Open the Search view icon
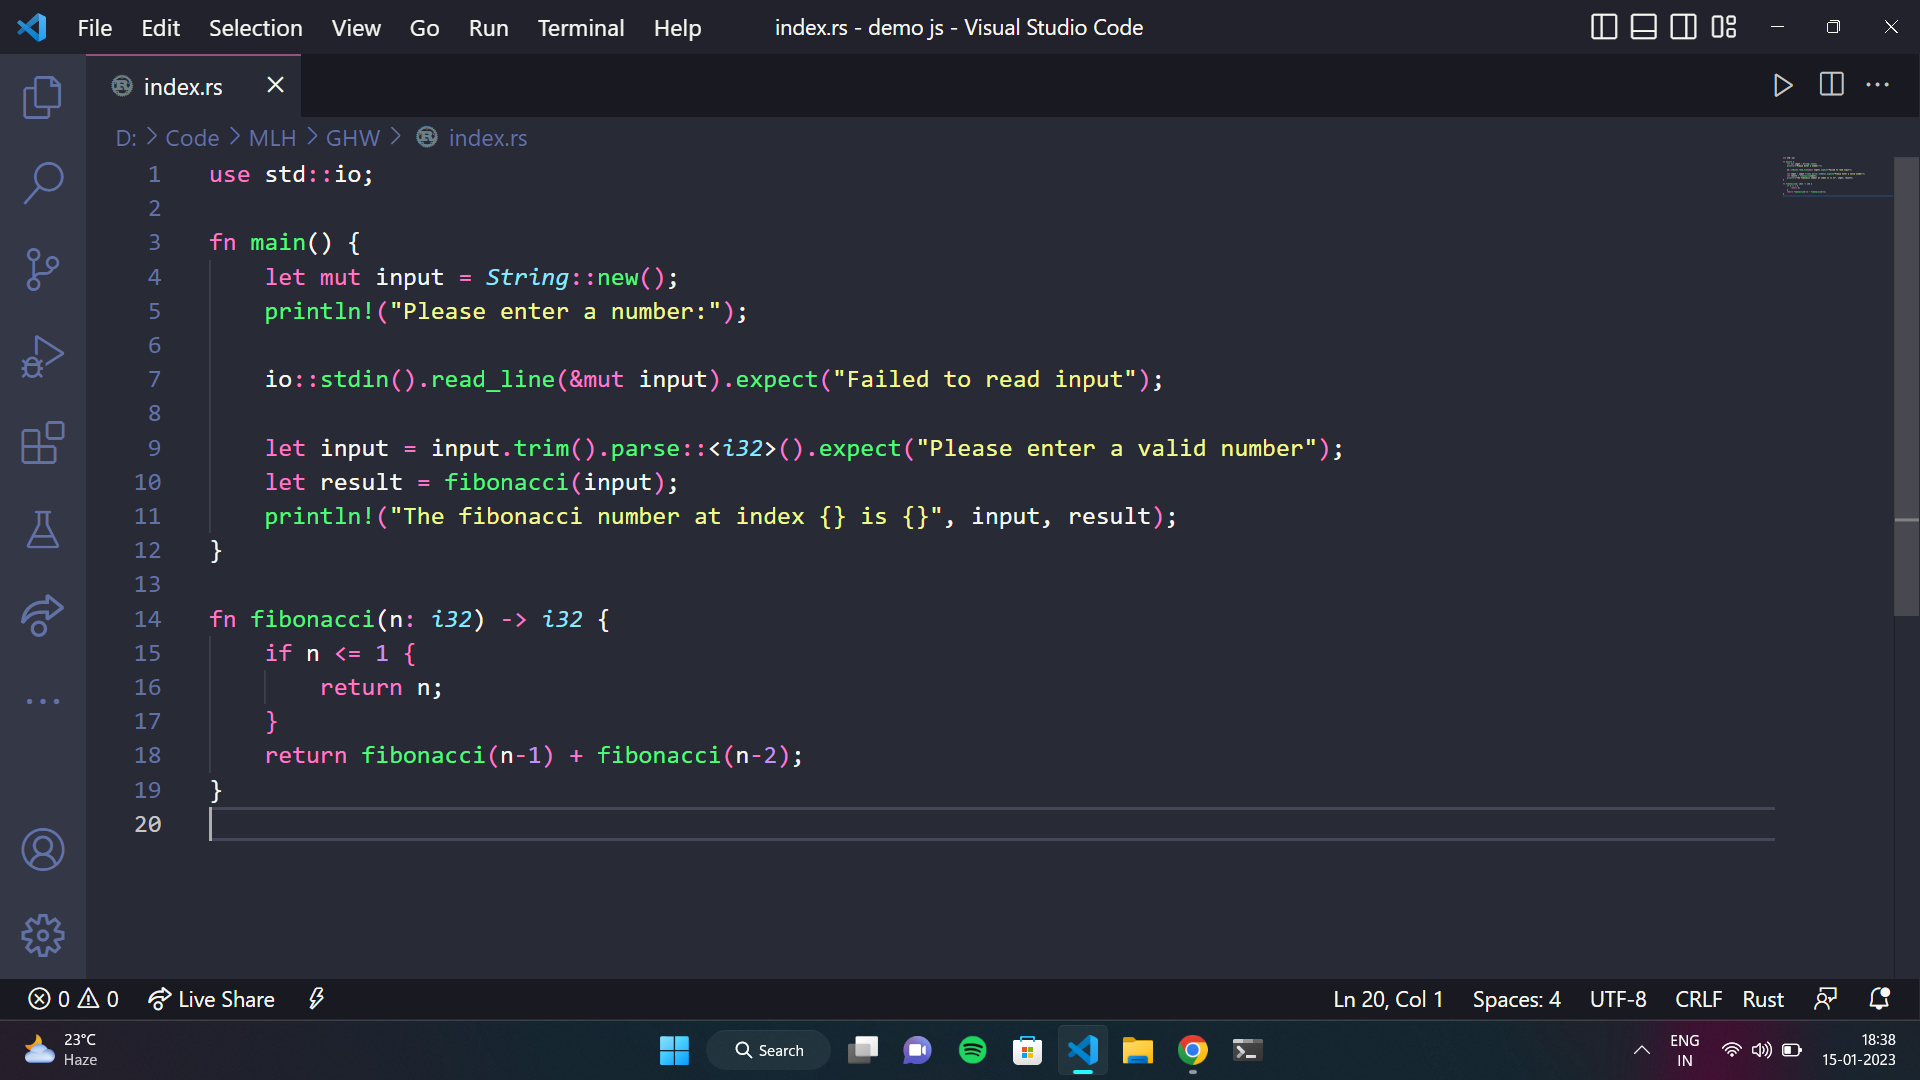 click(42, 183)
